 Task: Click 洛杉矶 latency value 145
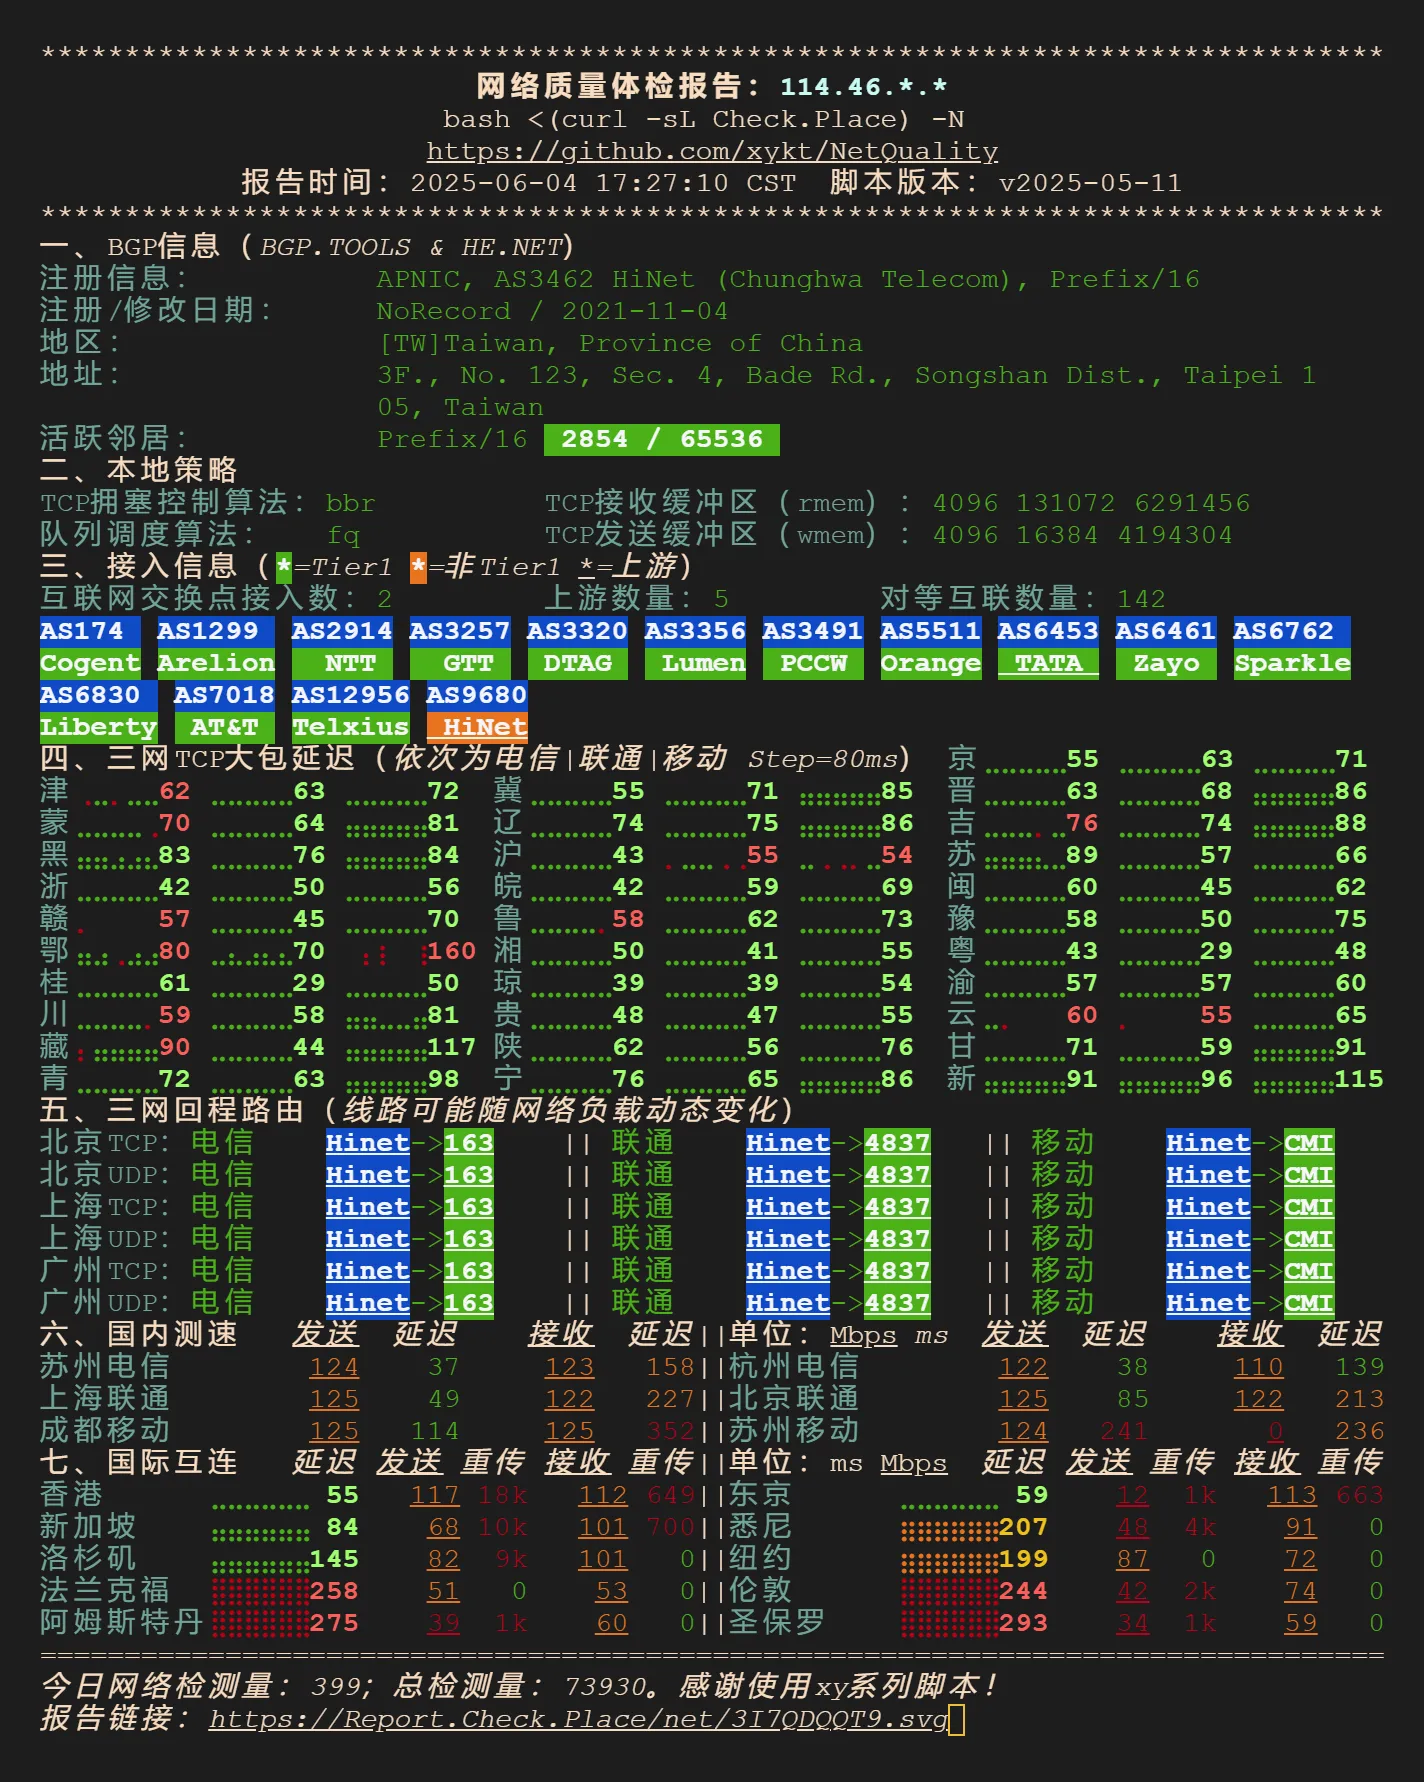(x=334, y=1559)
